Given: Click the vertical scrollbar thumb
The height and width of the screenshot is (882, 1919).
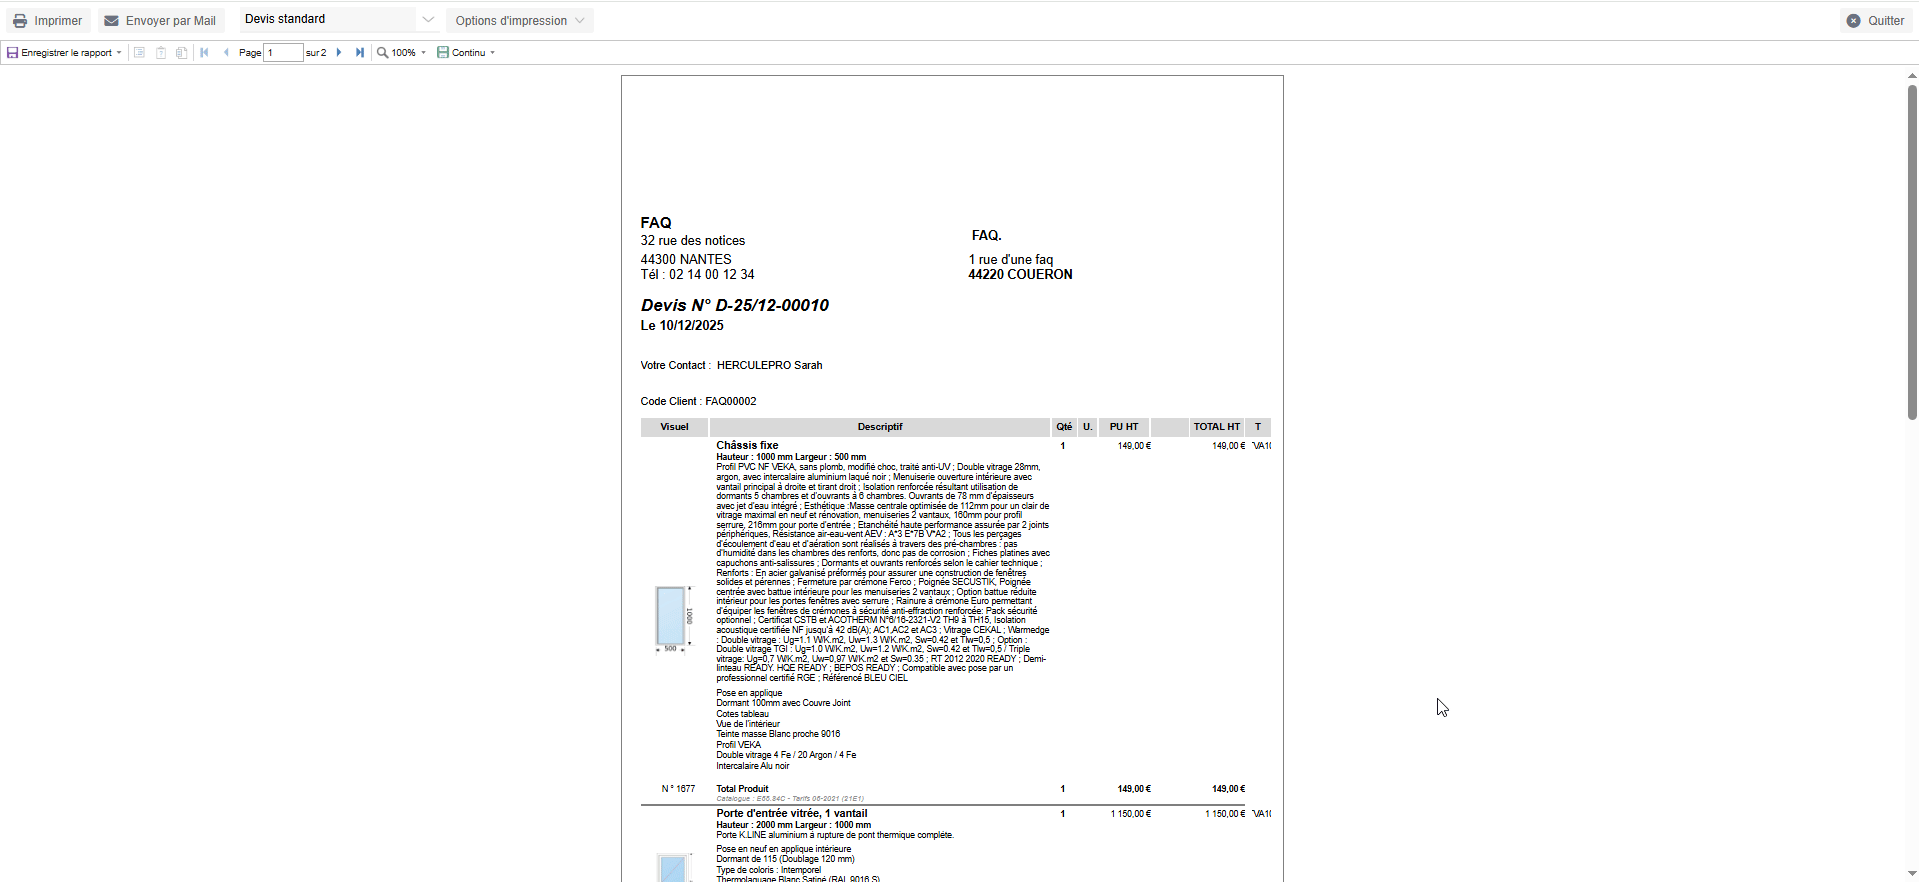Looking at the screenshot, I should 1912,252.
